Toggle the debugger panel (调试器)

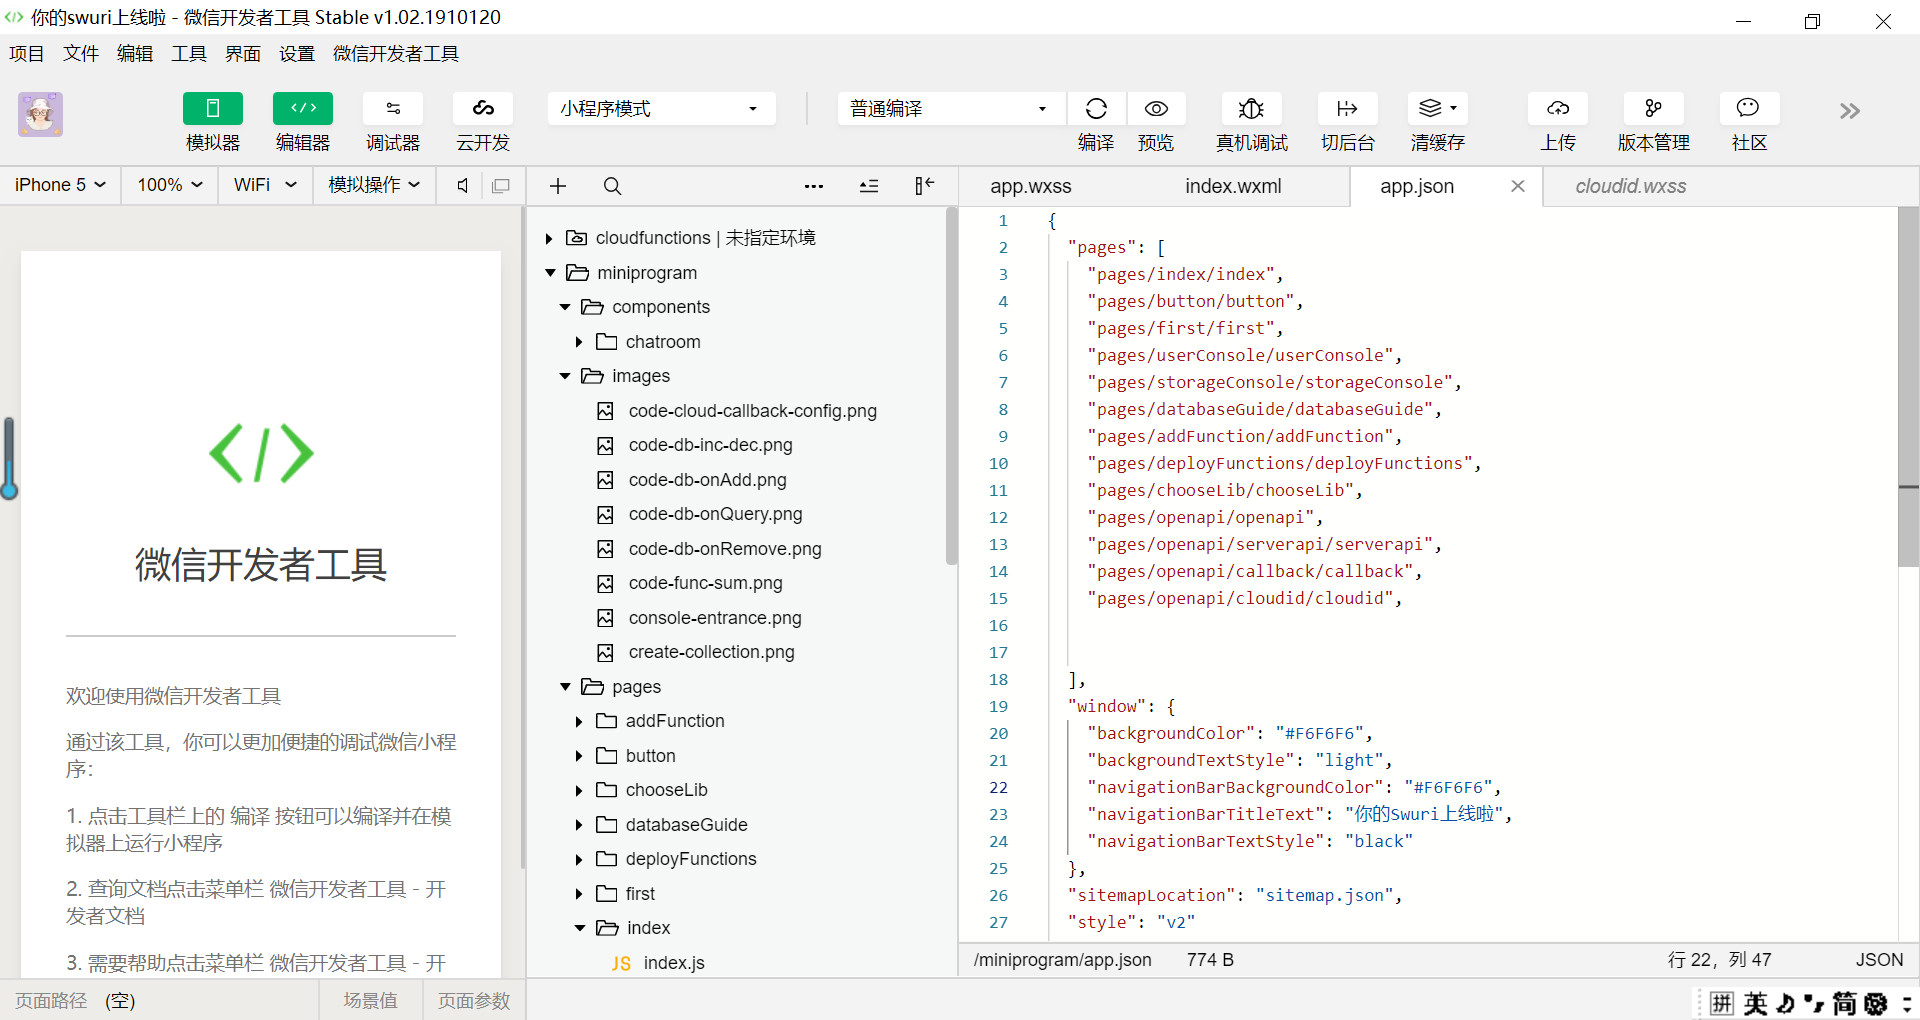(x=392, y=109)
